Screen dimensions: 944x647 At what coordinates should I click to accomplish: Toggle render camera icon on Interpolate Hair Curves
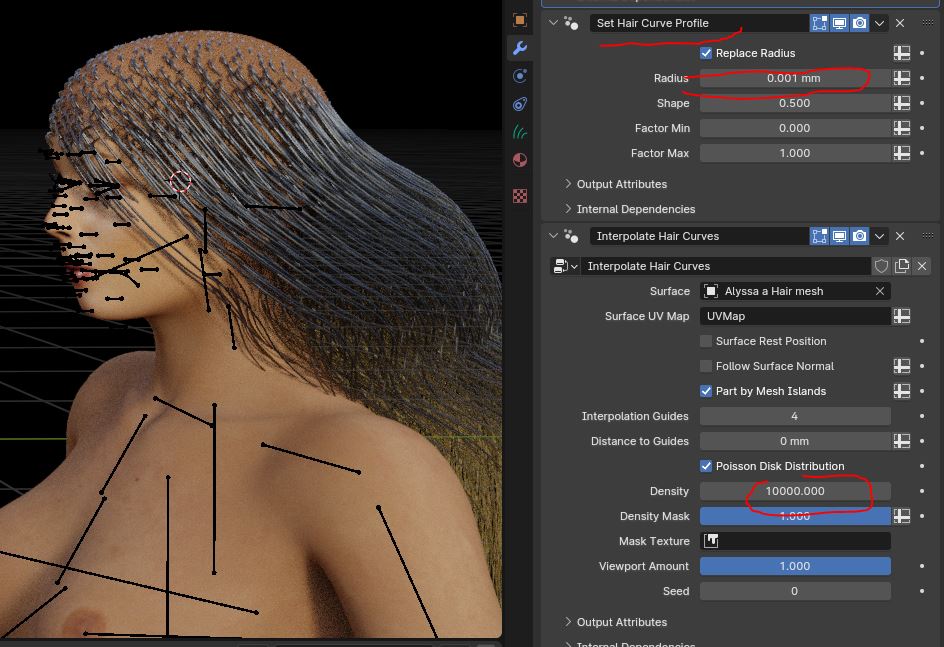coord(859,236)
